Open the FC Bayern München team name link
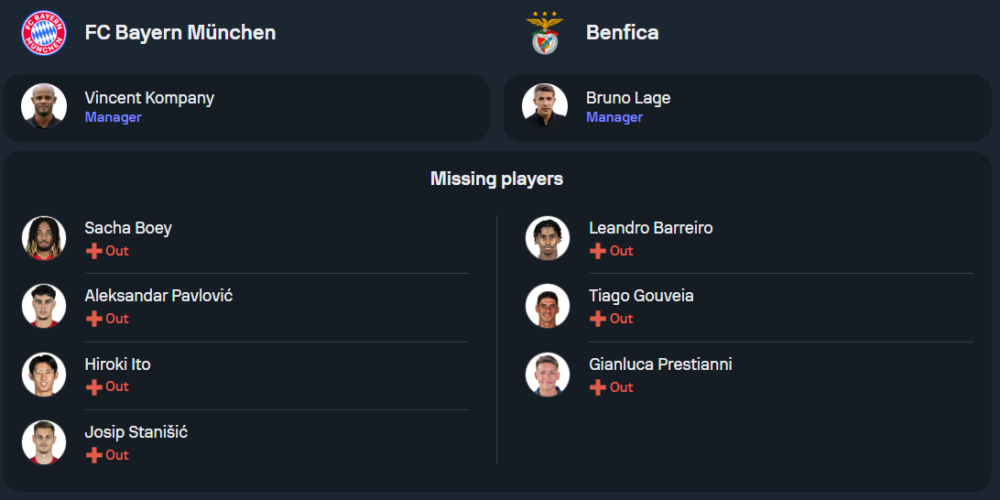The height and width of the screenshot is (500, 1000). (180, 33)
